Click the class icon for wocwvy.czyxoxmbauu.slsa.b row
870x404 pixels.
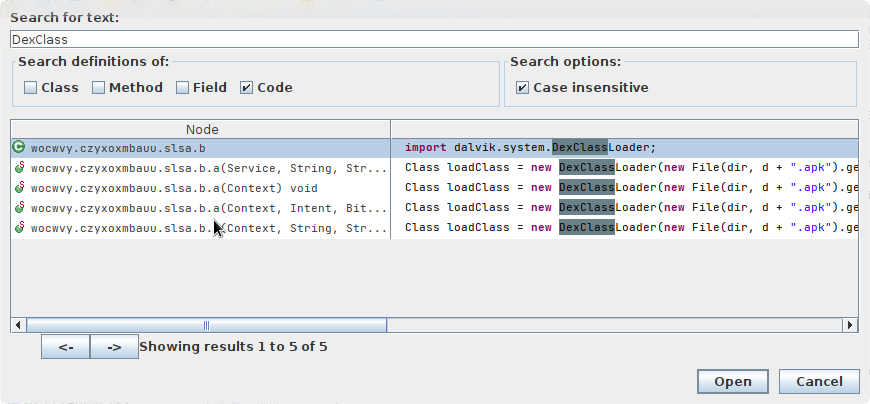pos(19,147)
